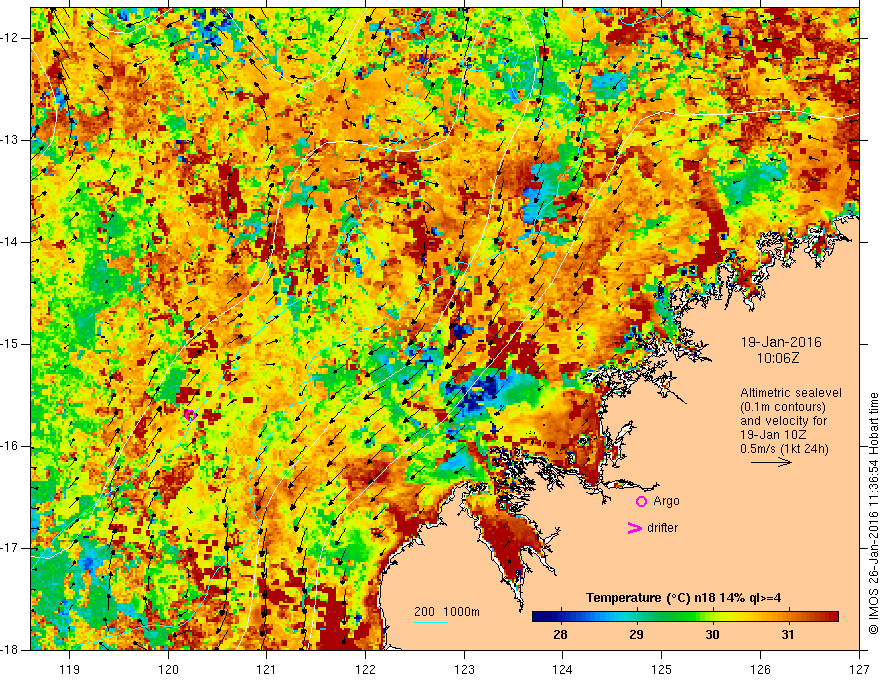Click longitude axis label '122'
The width and height of the screenshot is (880, 680).
click(x=365, y=669)
